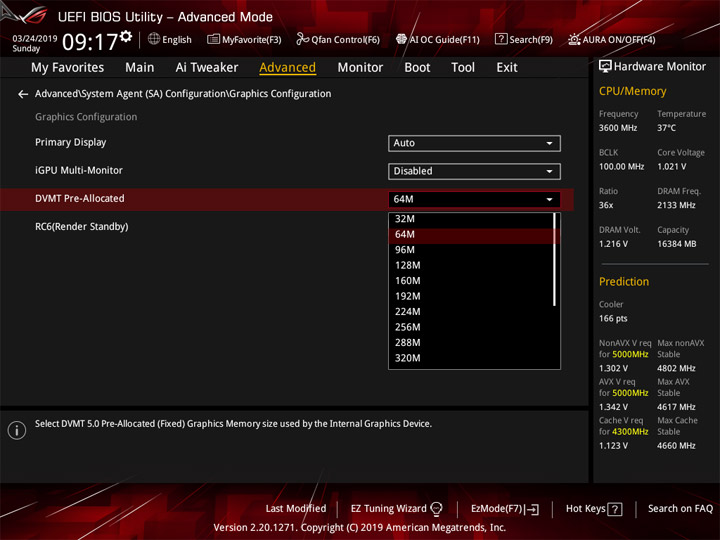This screenshot has height=540, width=720.
Task: Click the info icon beside help text
Action: [x=17, y=430]
